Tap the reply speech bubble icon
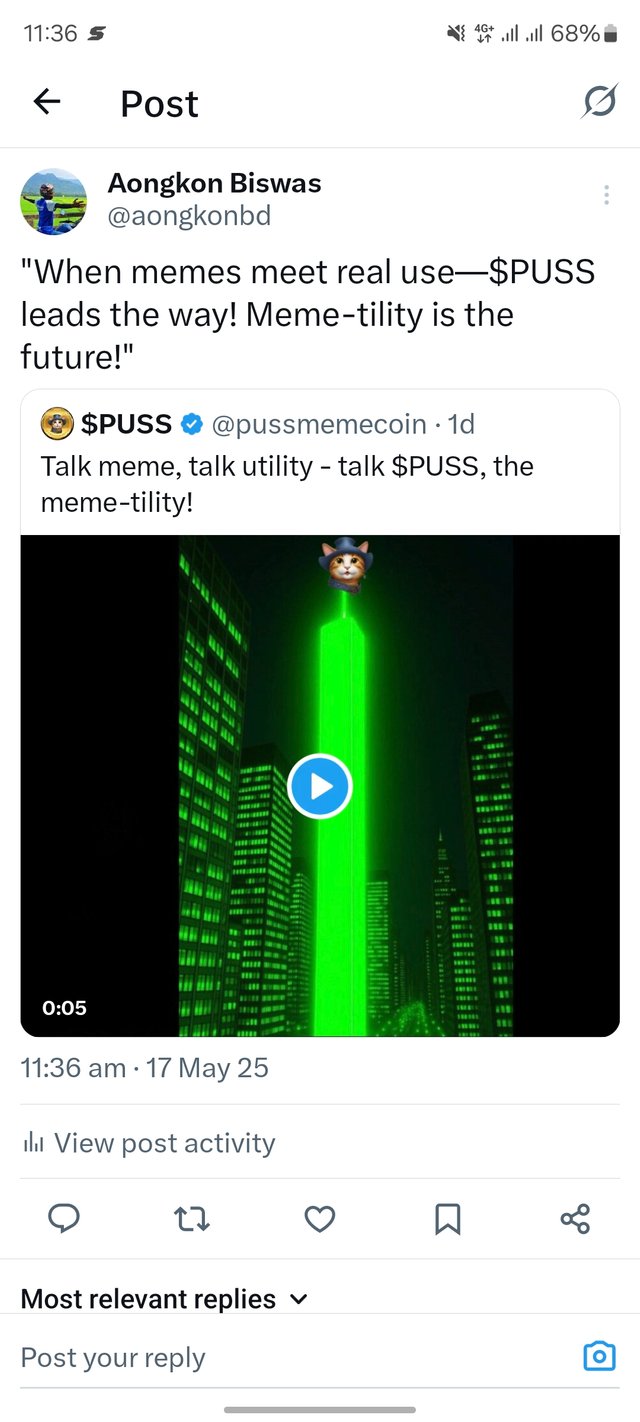640x1422 pixels. point(64,1218)
